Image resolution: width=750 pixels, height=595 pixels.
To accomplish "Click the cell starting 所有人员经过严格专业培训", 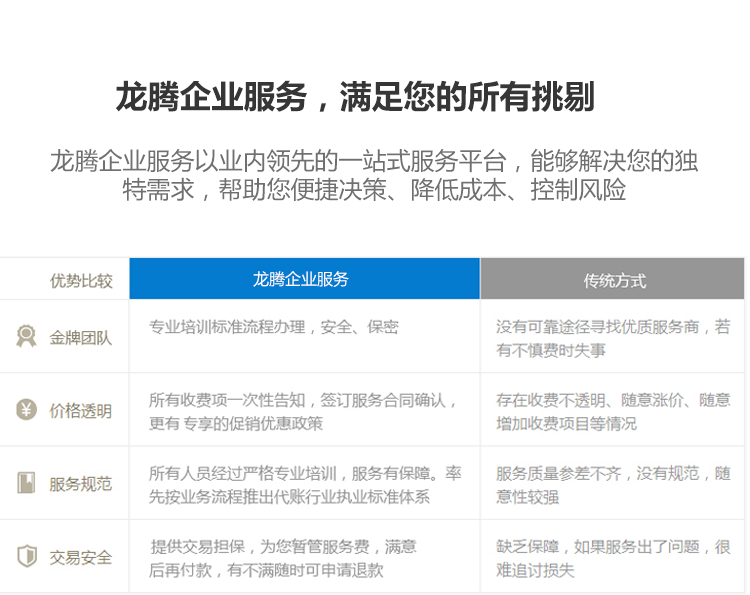I will [305, 485].
